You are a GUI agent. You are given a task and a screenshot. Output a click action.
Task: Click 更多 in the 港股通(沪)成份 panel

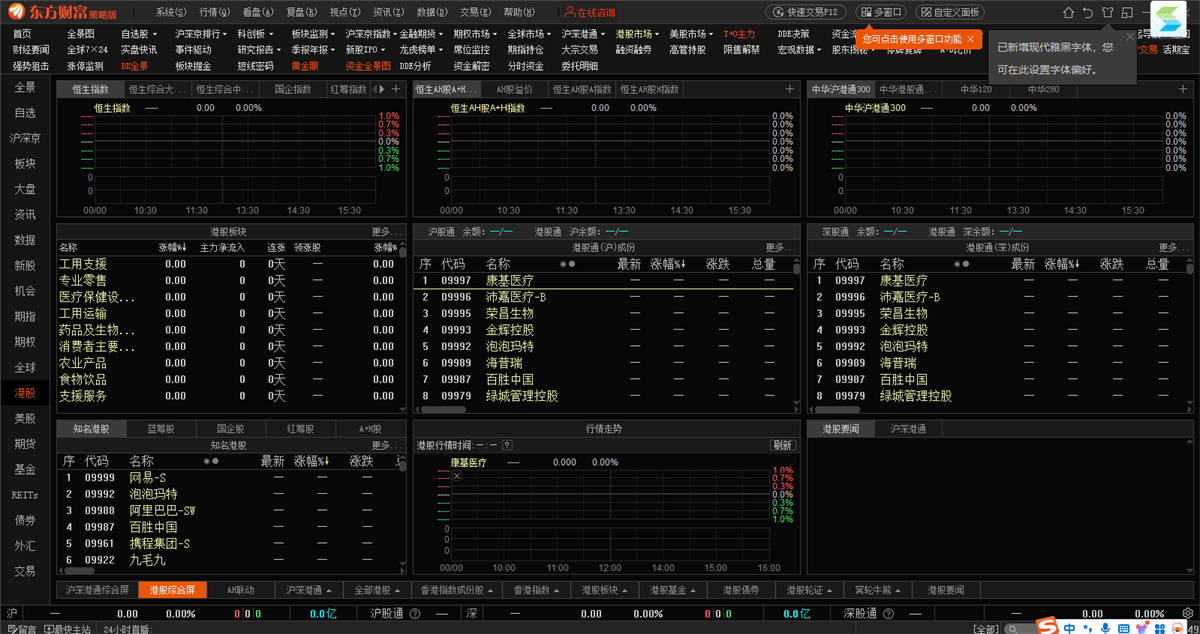coord(779,247)
